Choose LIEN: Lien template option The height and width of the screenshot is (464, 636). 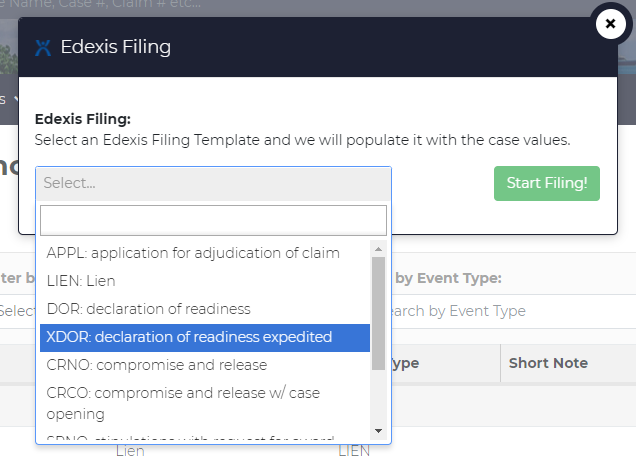(205, 281)
